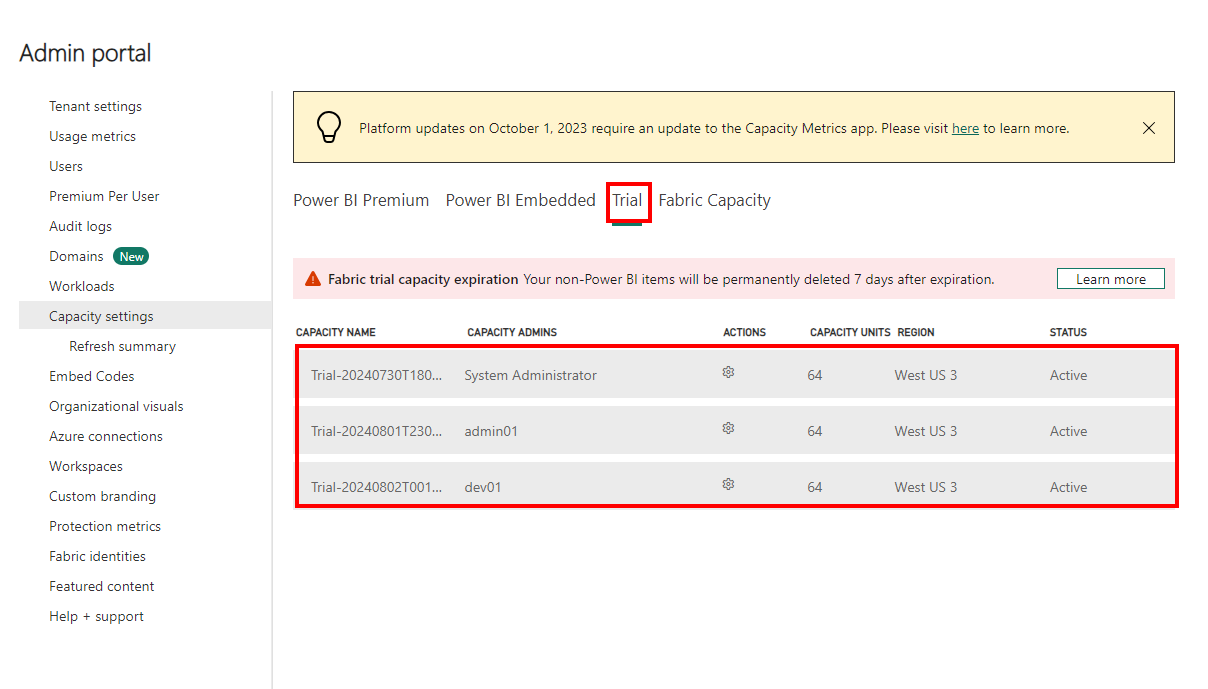The width and height of the screenshot is (1208, 689).
Task: Open actions gear for dev01 capacity
Action: pyautogui.click(x=728, y=484)
